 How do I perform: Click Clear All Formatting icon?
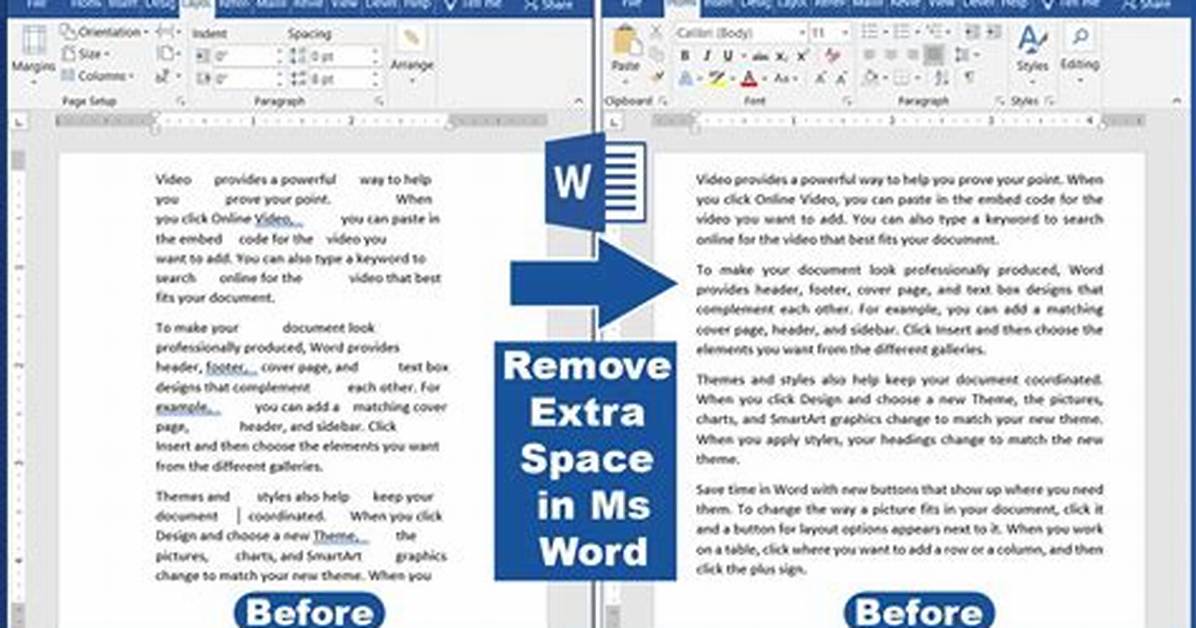pos(832,56)
